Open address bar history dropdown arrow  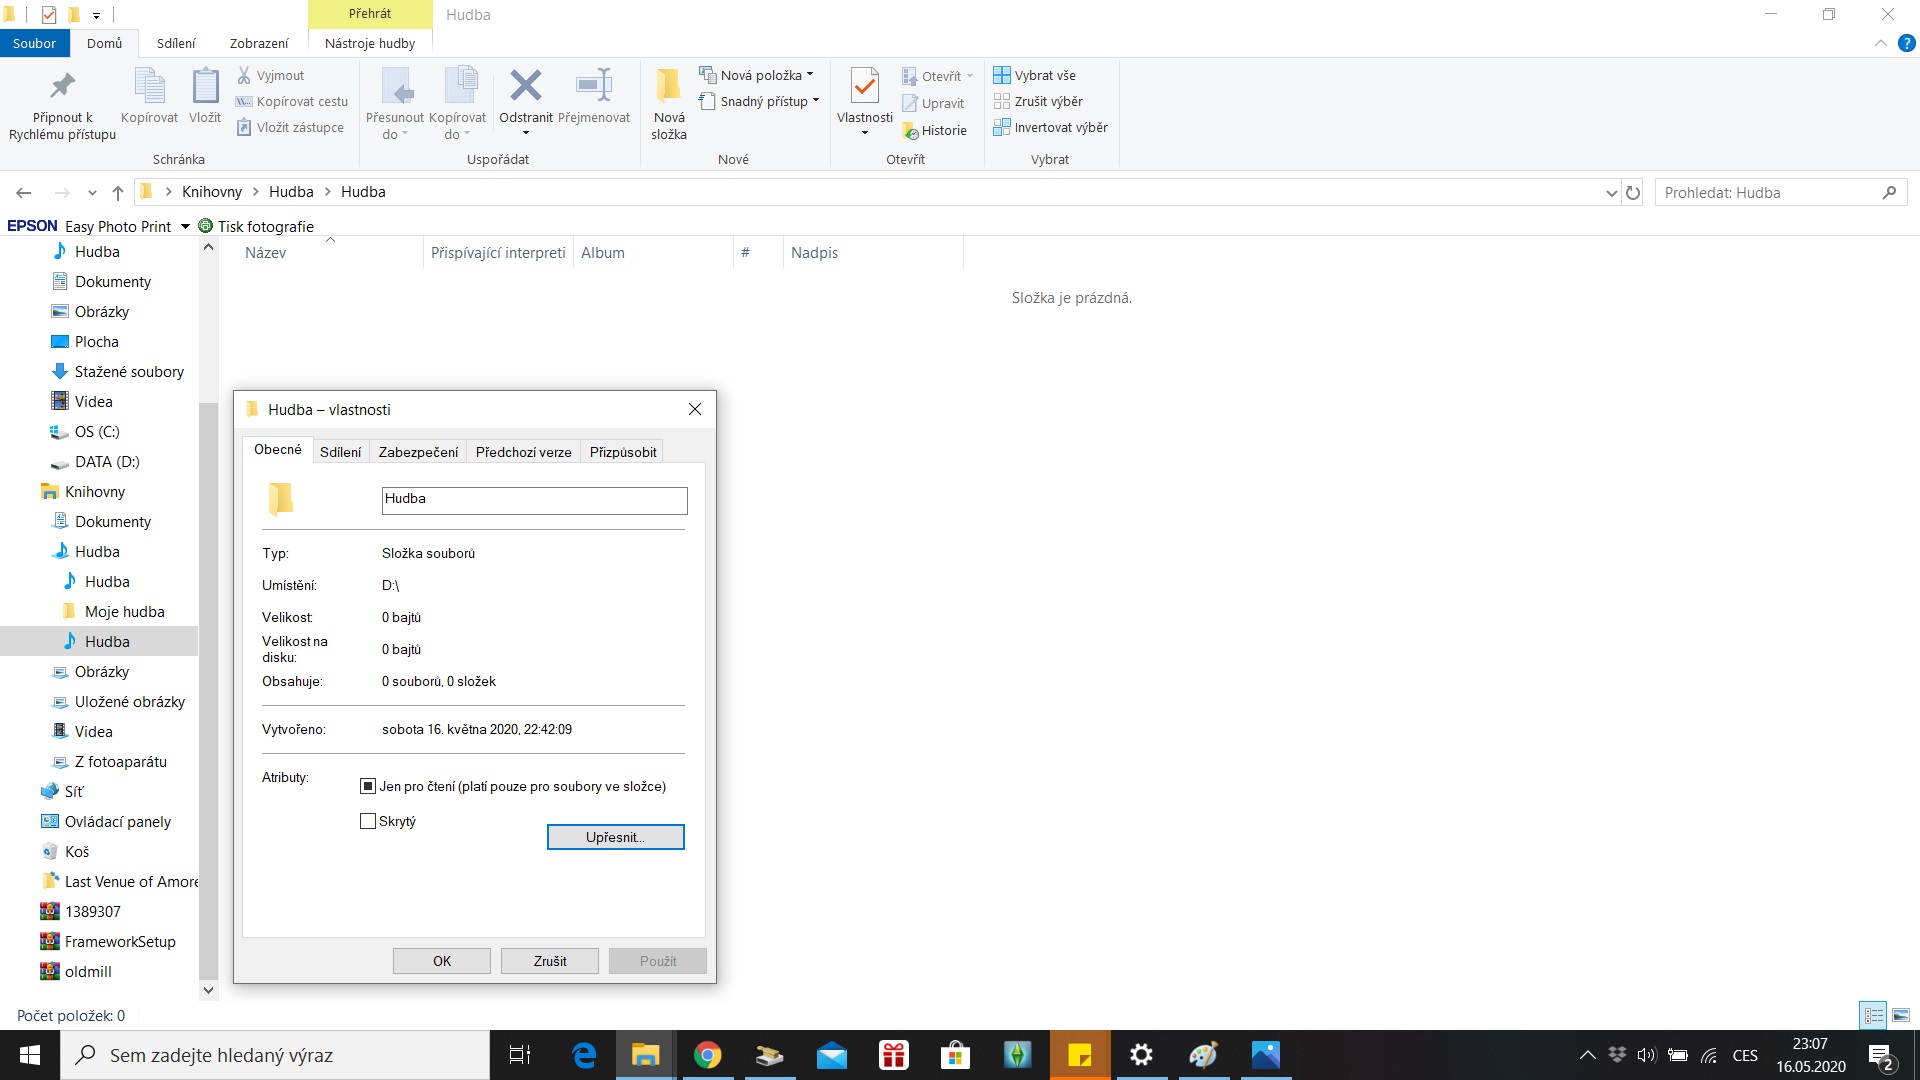[x=1611, y=193]
